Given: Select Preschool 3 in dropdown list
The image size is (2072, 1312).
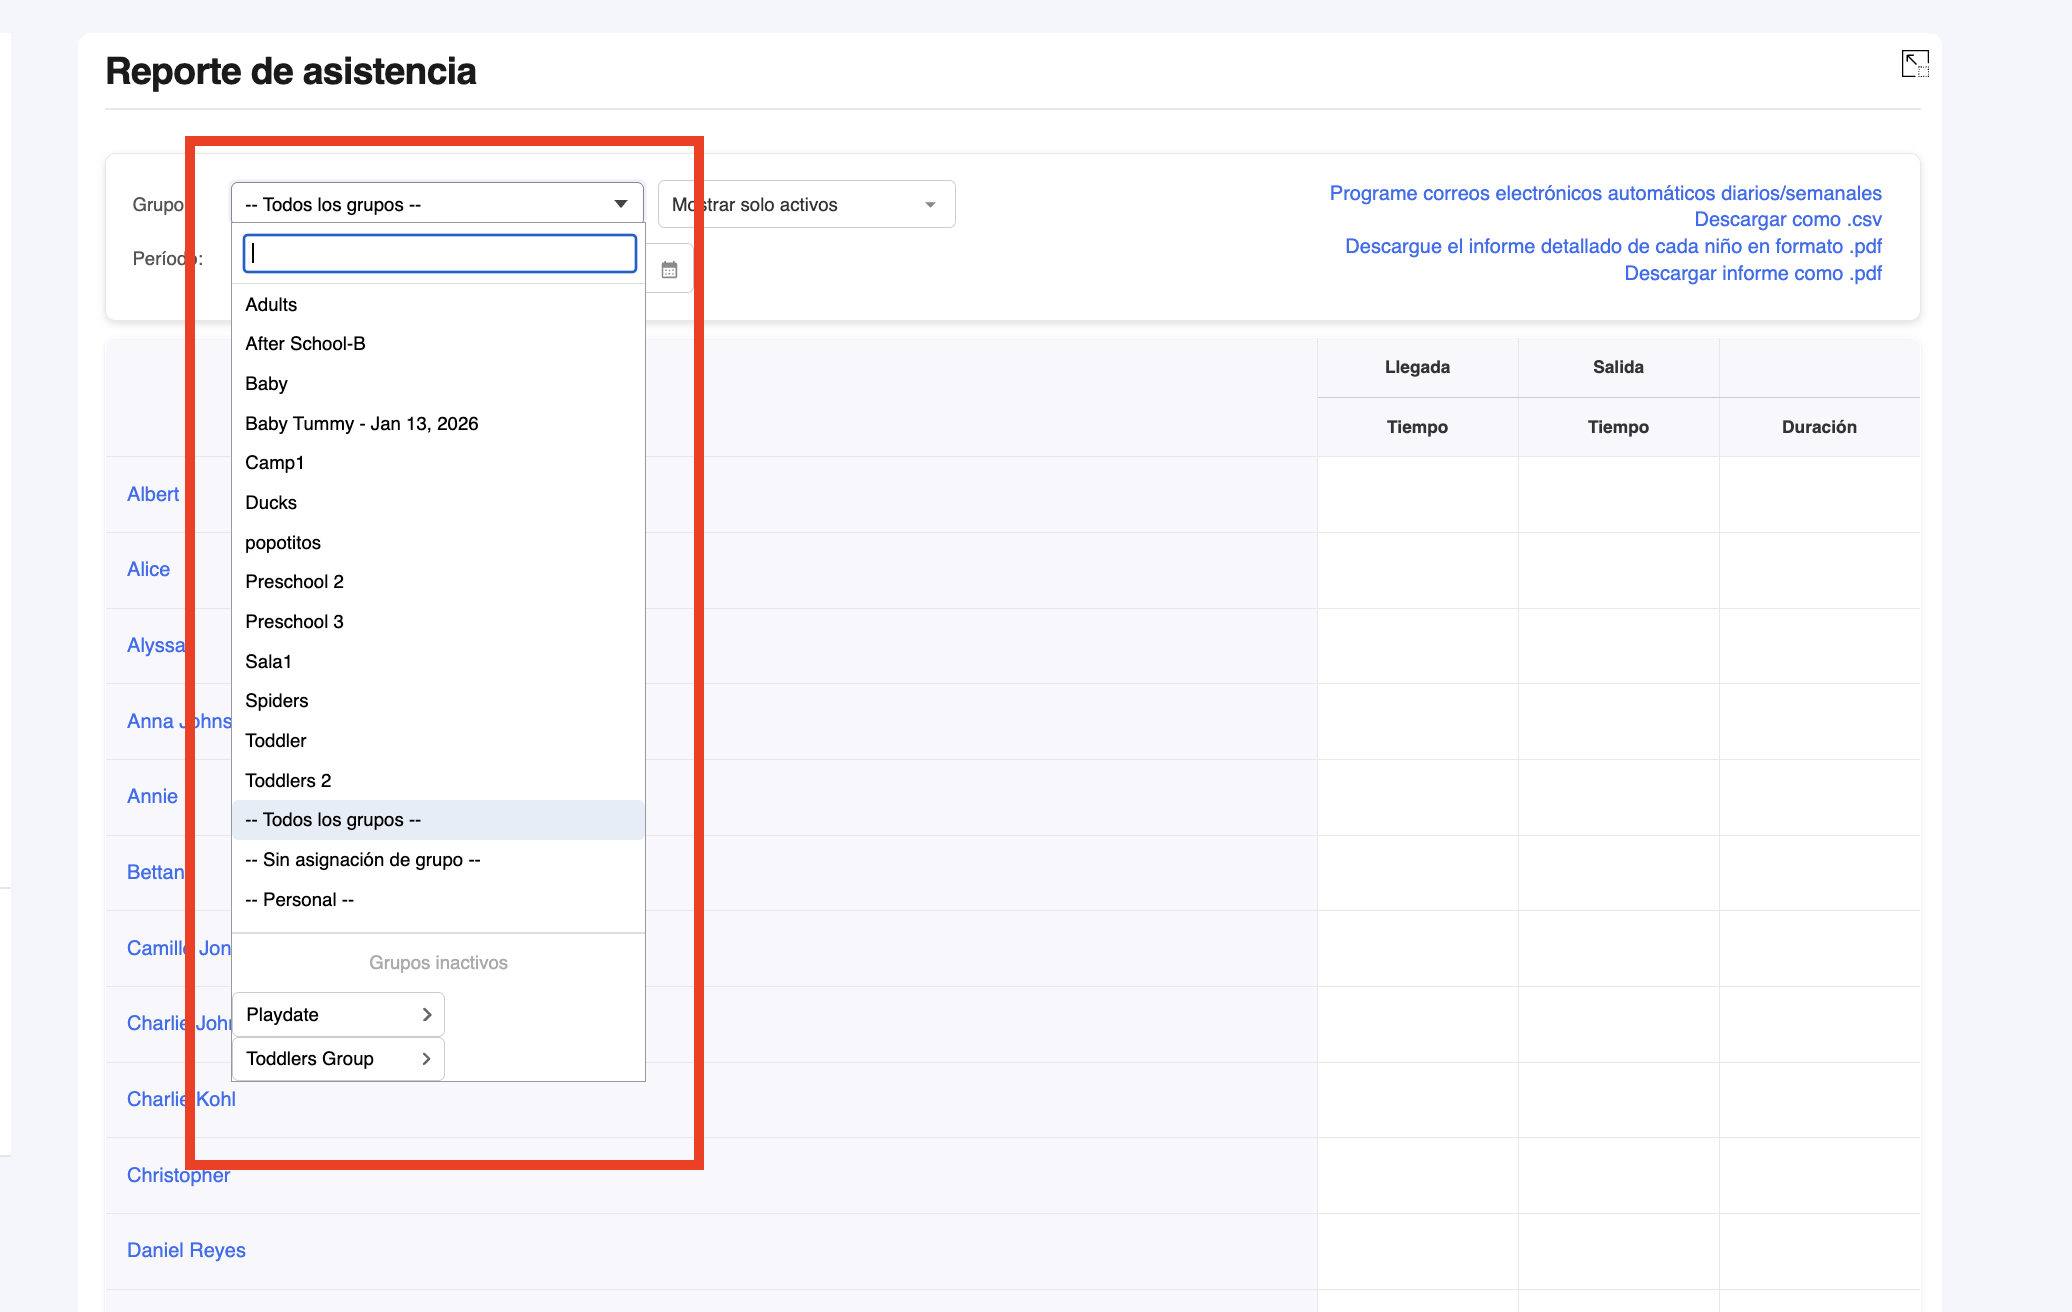Looking at the screenshot, I should 294,622.
